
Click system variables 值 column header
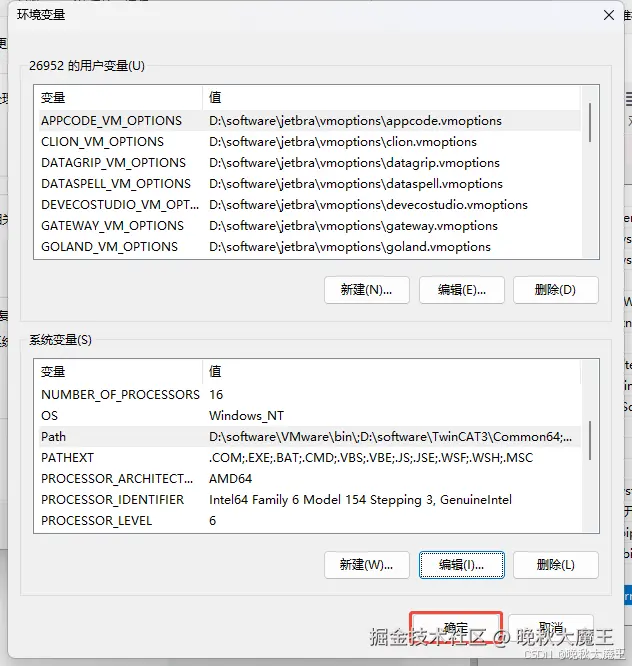point(391,372)
